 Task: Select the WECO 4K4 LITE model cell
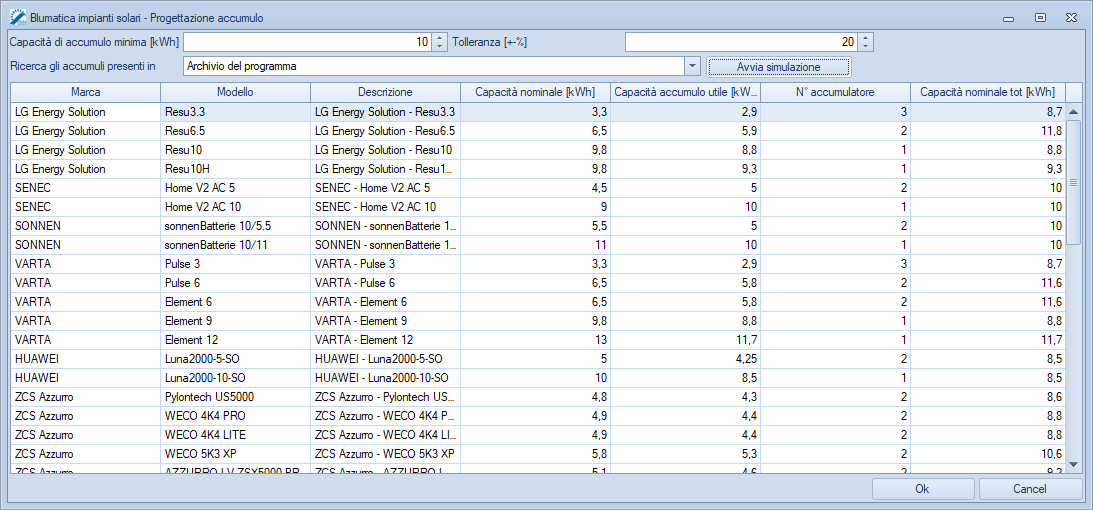tap(235, 435)
